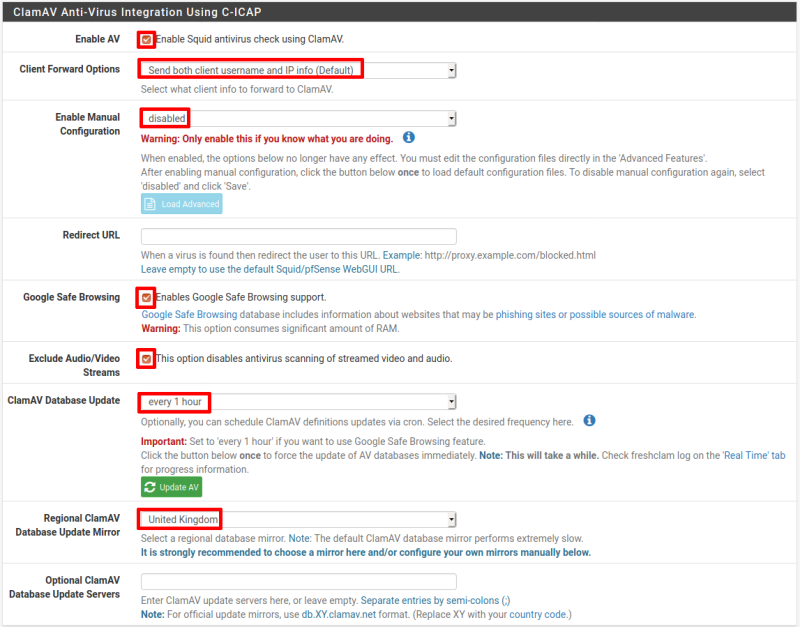
Task: Click the Optional ClamAV Database Update Servers field
Action: 298,581
